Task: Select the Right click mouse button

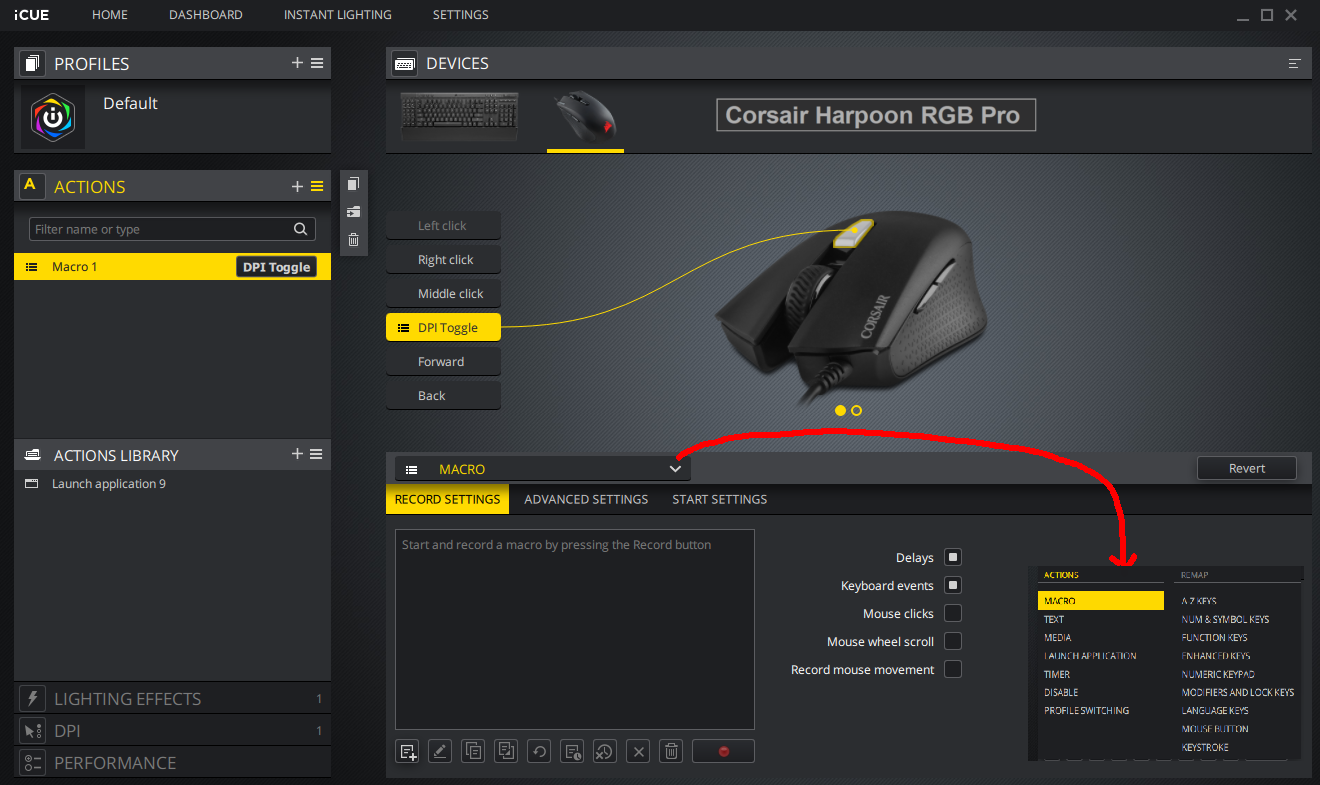Action: click(443, 260)
